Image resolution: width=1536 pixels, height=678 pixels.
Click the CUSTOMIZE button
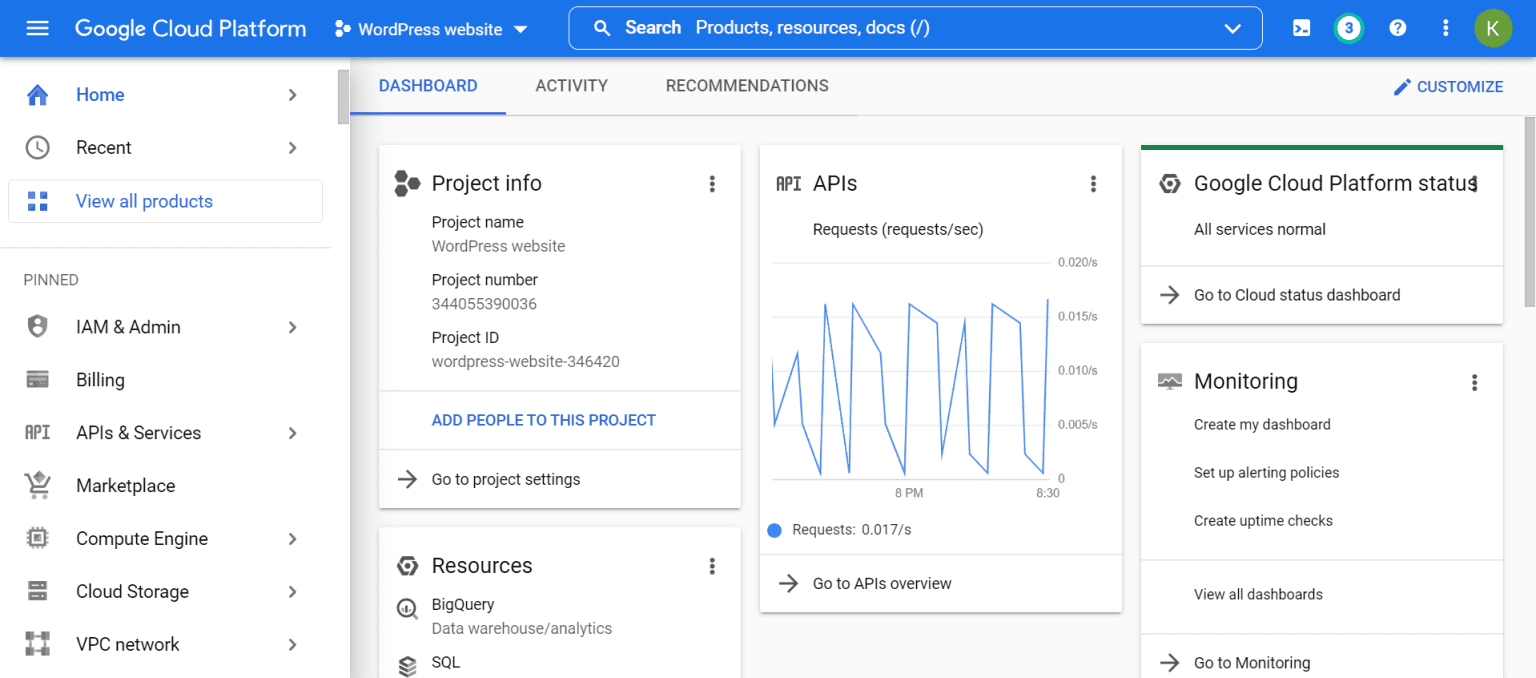1448,86
